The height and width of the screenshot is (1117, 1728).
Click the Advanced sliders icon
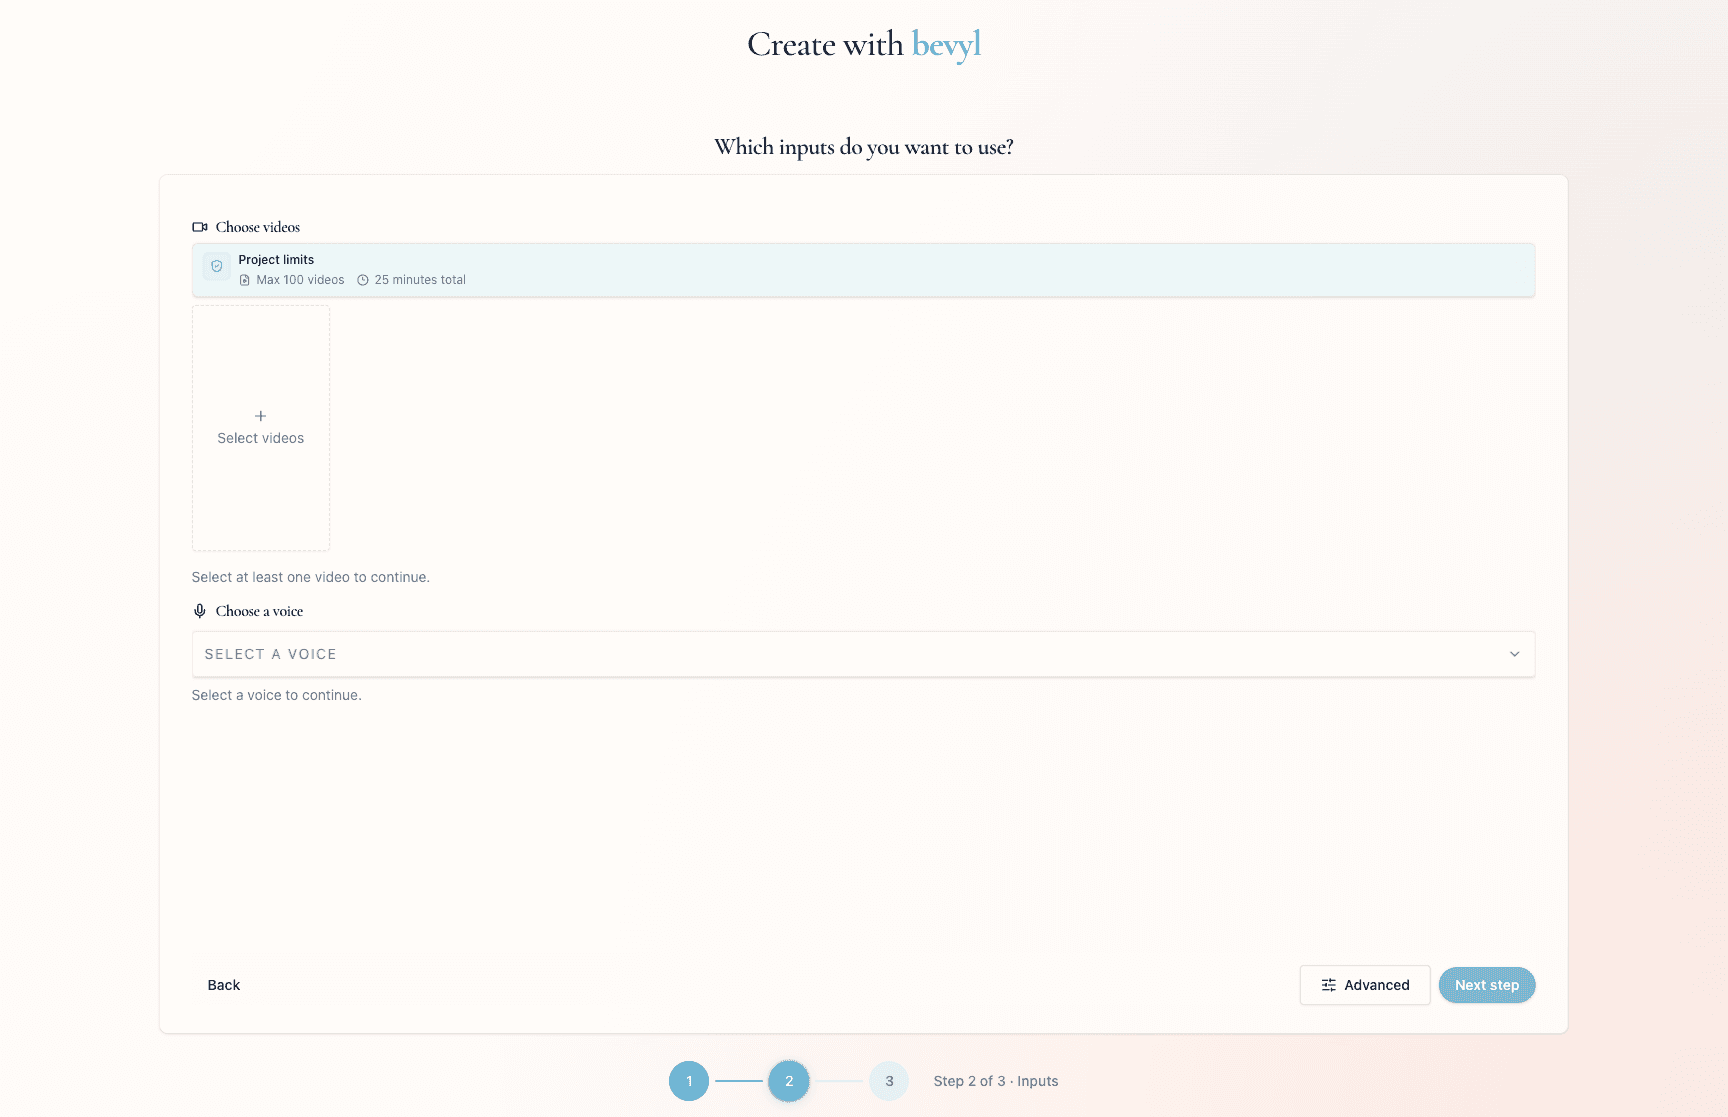(1329, 985)
